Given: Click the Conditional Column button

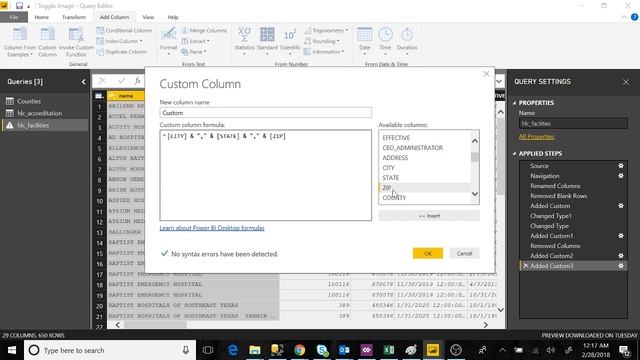Looking at the screenshot, I should 124,31.
